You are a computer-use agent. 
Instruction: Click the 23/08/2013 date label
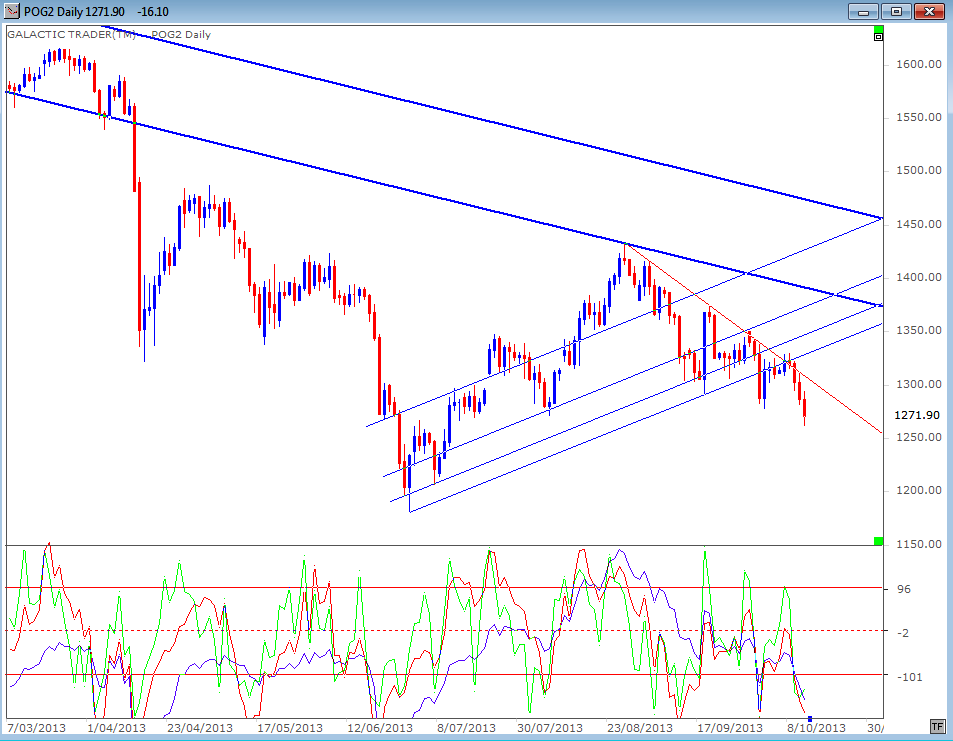coord(640,728)
